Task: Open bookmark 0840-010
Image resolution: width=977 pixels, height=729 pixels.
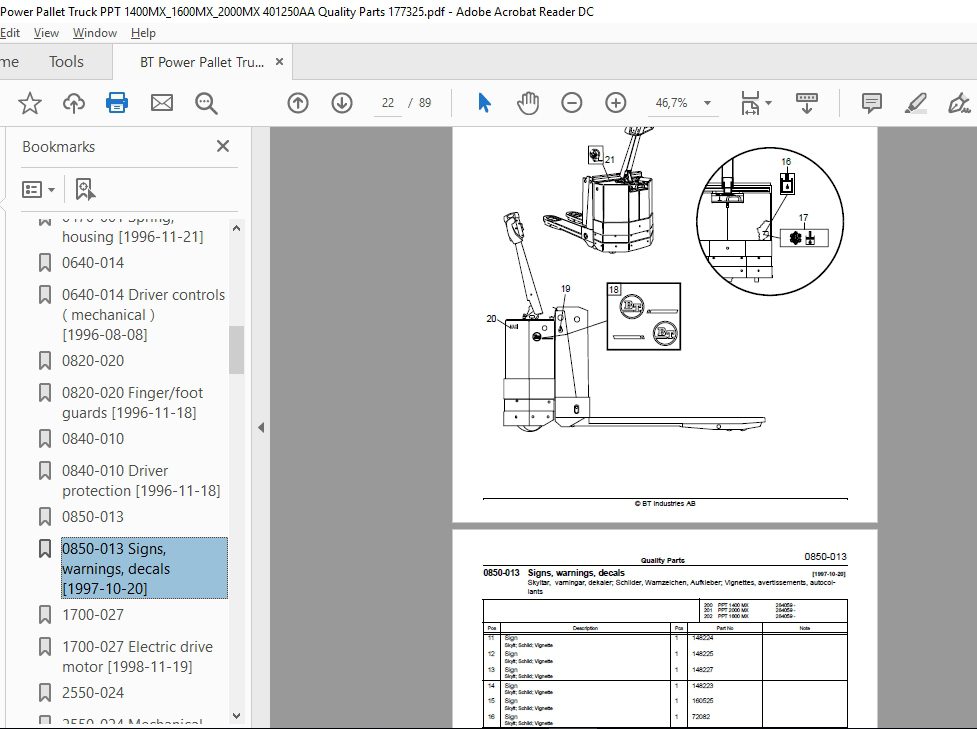Action: (x=93, y=439)
